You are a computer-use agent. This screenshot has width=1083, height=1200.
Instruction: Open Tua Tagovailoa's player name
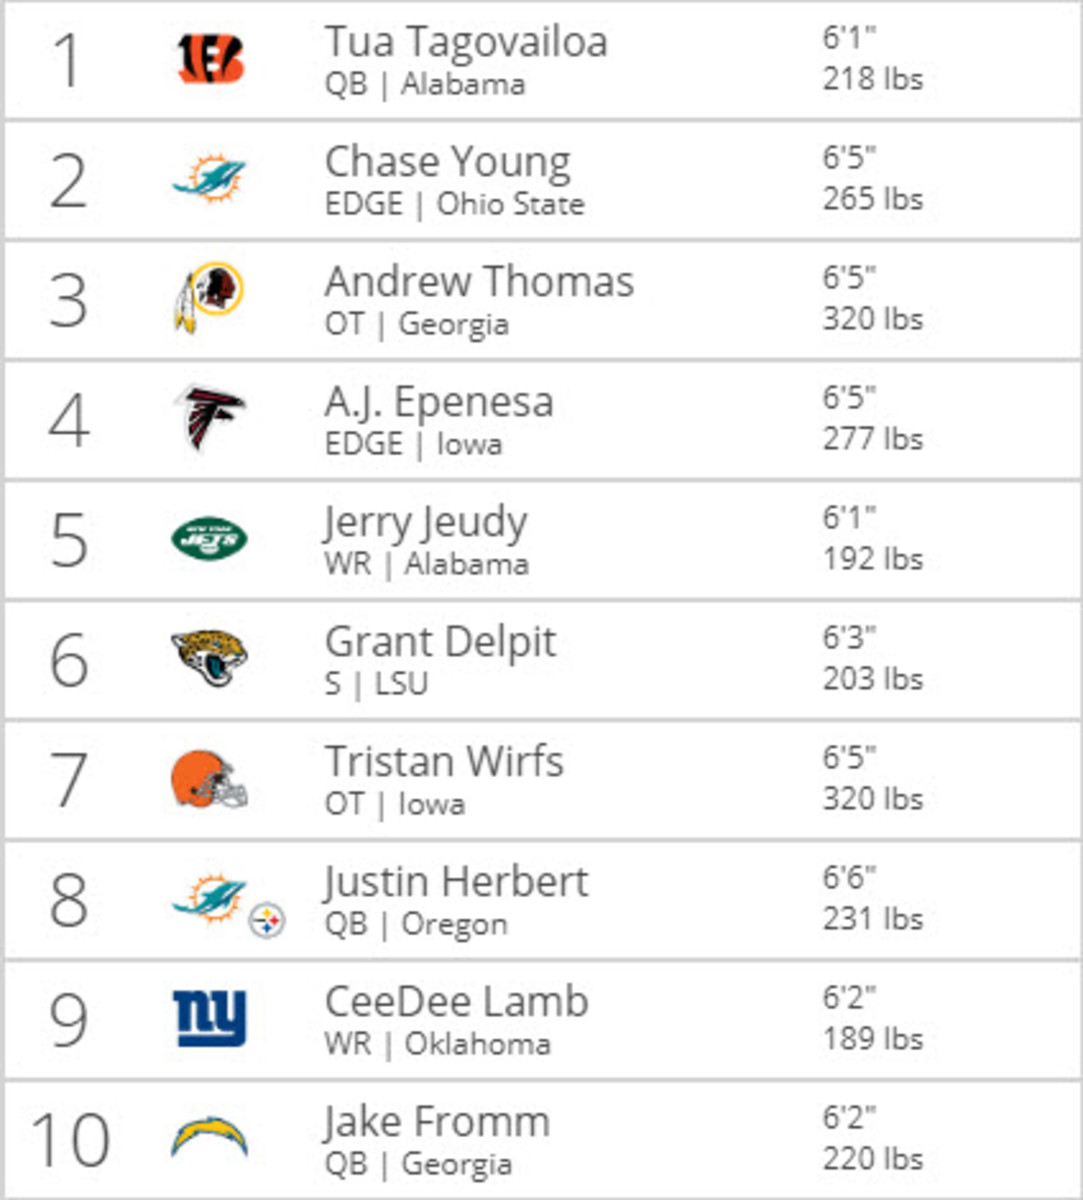[466, 43]
